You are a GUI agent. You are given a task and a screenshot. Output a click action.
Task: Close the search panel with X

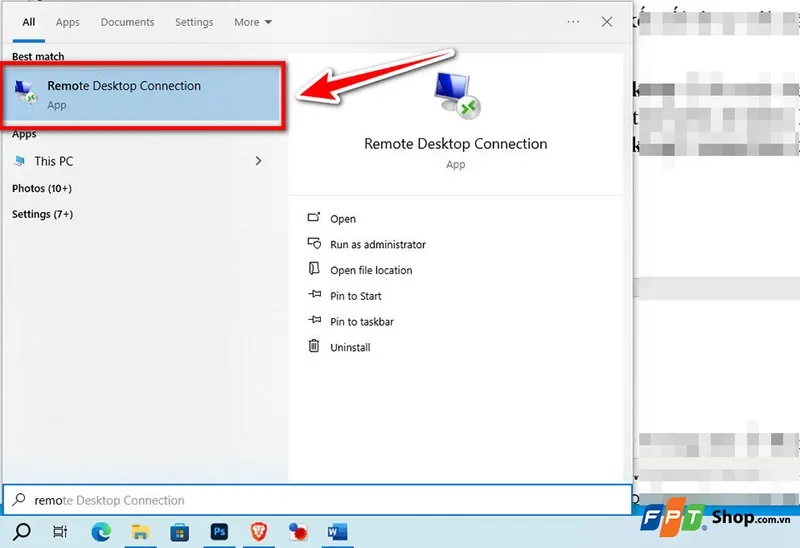click(x=607, y=21)
